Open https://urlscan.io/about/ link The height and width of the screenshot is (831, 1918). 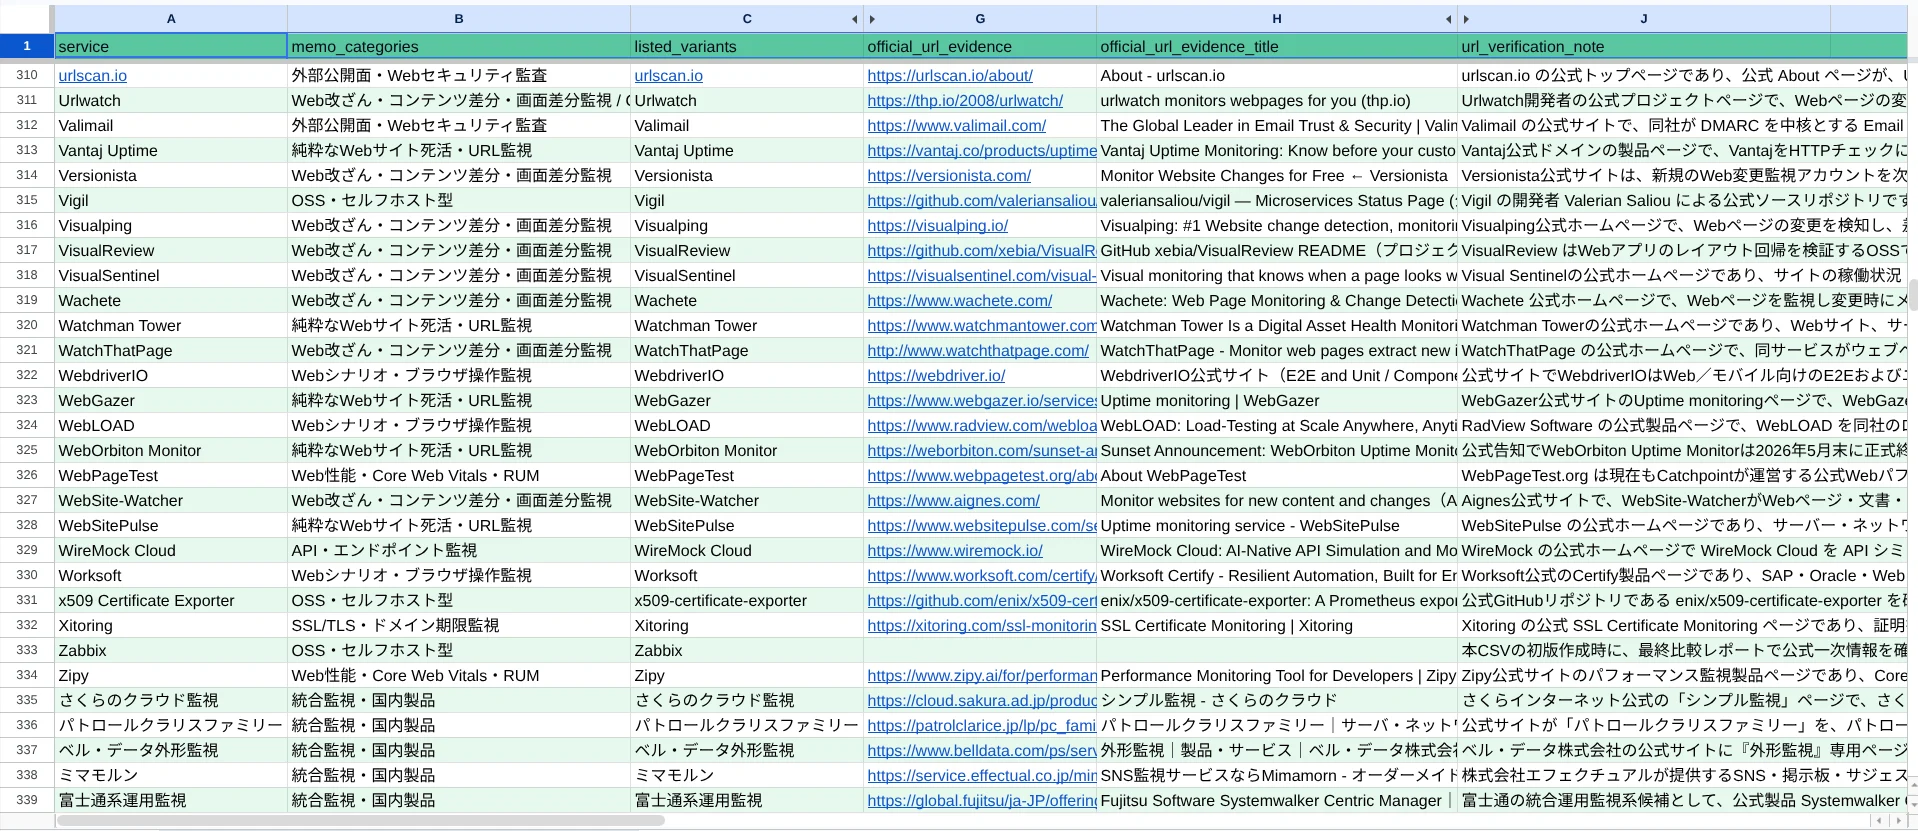[x=950, y=75]
